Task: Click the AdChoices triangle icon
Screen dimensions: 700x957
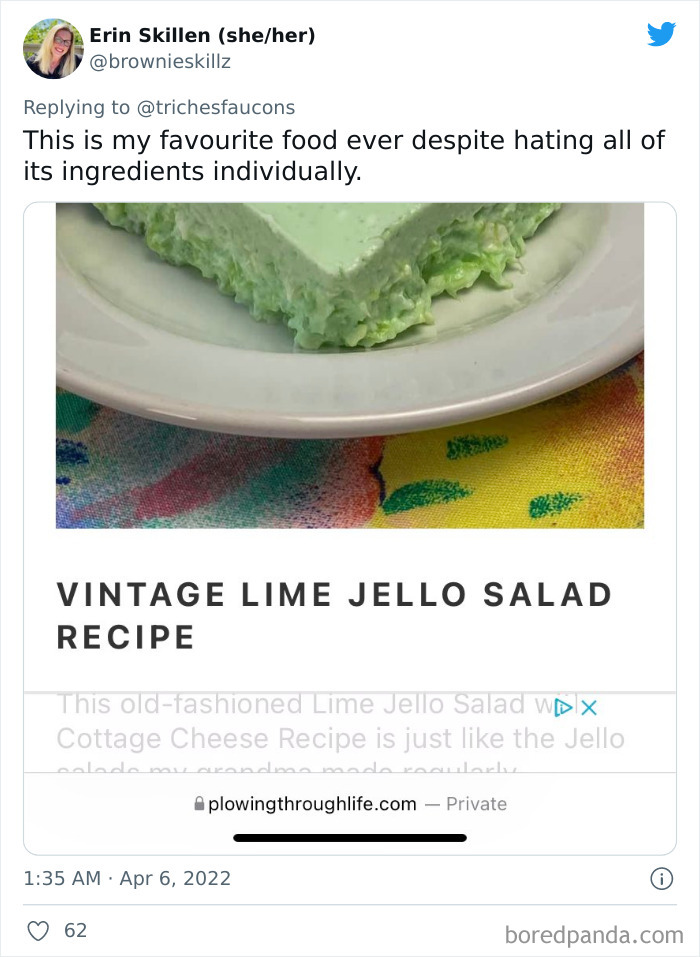Action: (x=563, y=708)
